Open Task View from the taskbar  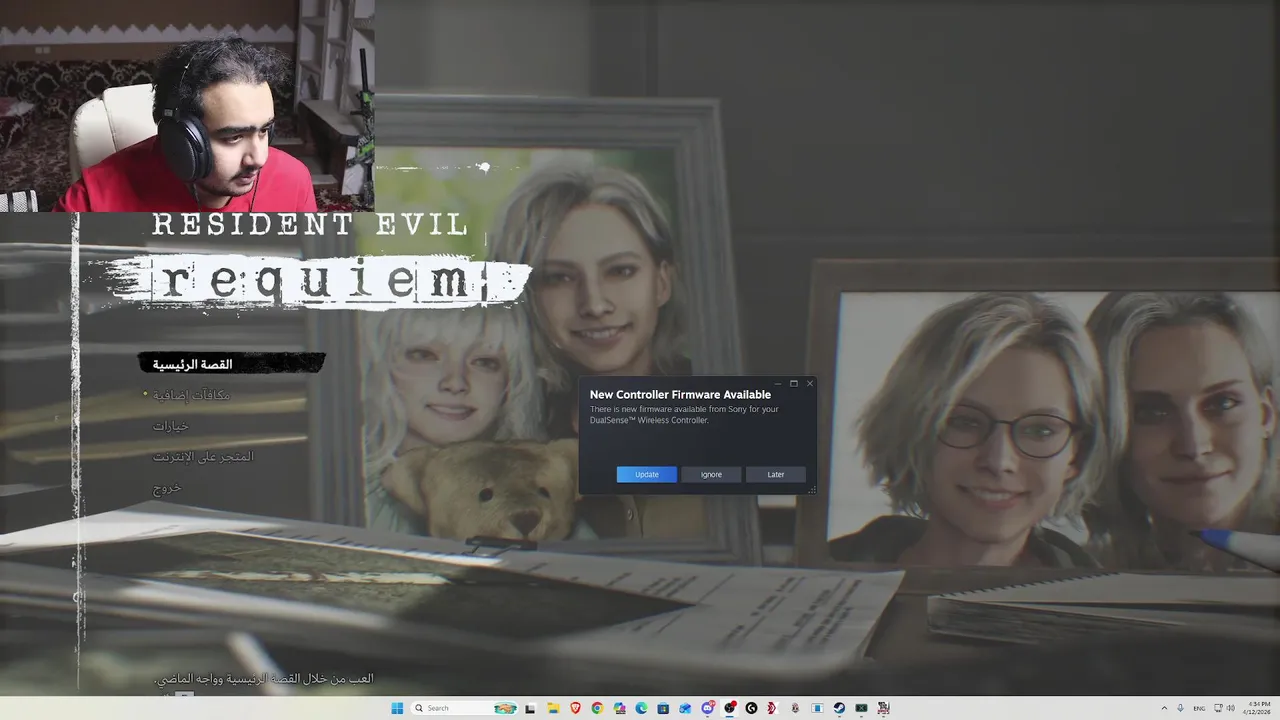click(530, 708)
